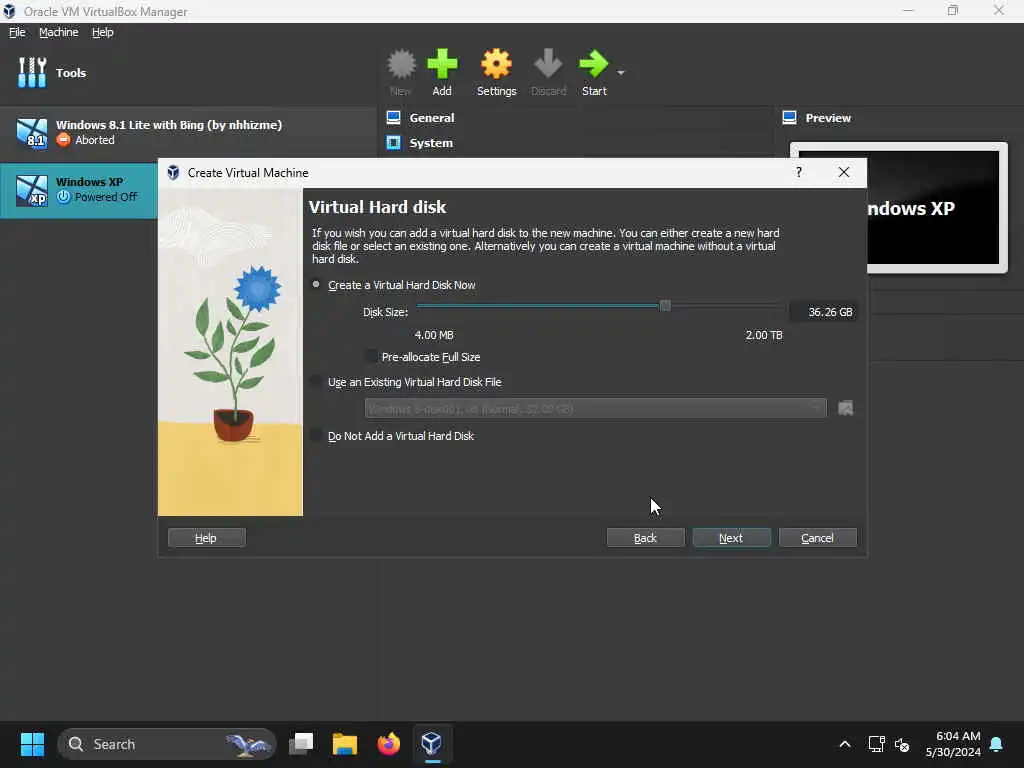This screenshot has width=1024, height=768.
Task: Select Do Not Add a Virtual Hard Disk
Action: point(316,436)
